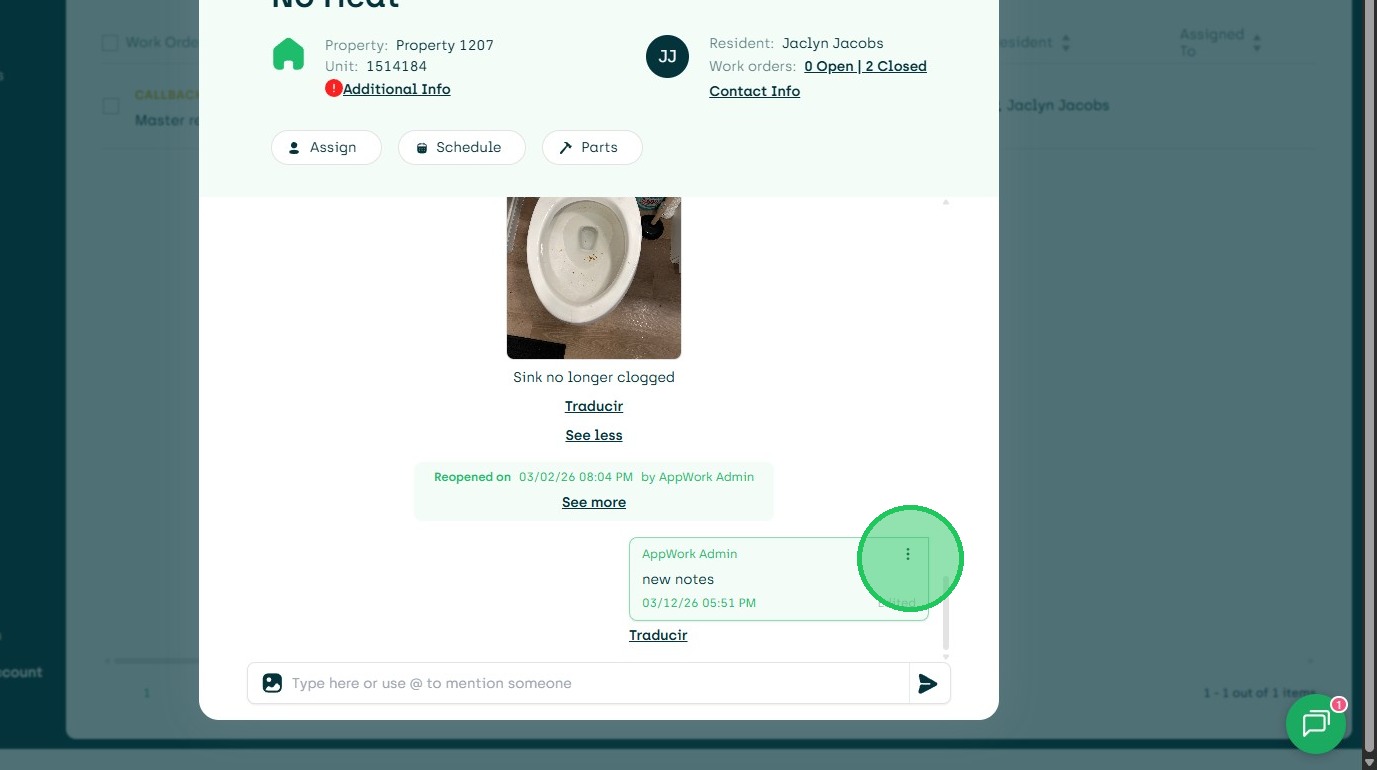Image resolution: width=1377 pixels, height=770 pixels.
Task: Open the chat support widget
Action: click(1315, 723)
